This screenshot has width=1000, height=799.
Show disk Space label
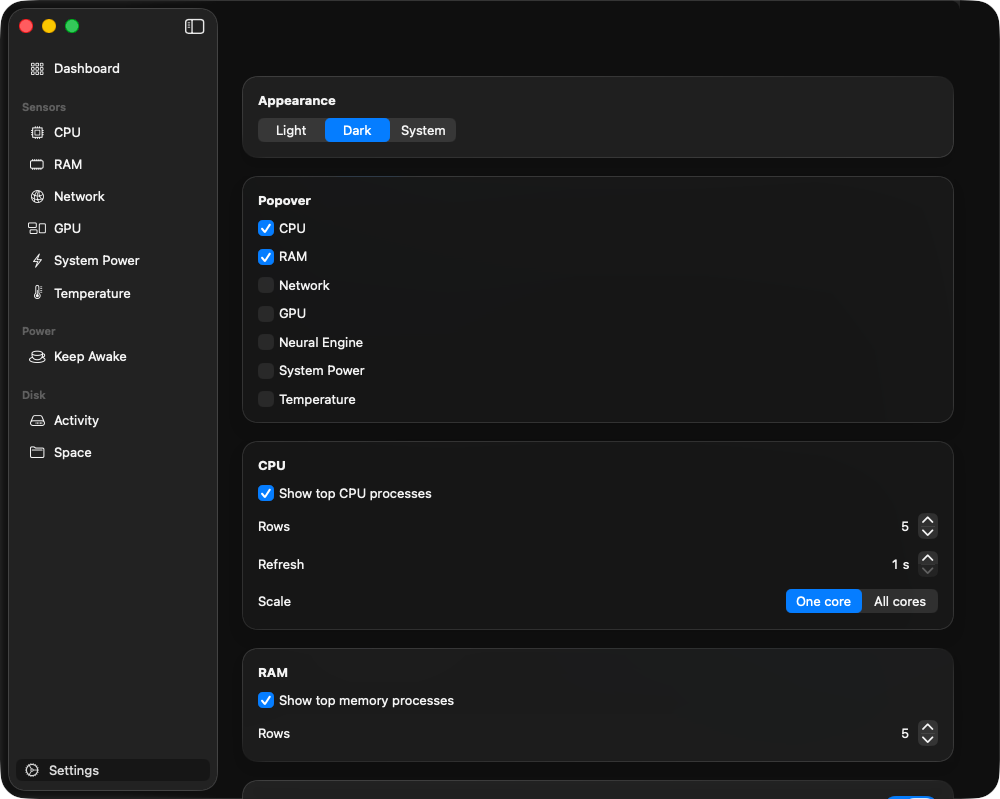click(x=73, y=452)
